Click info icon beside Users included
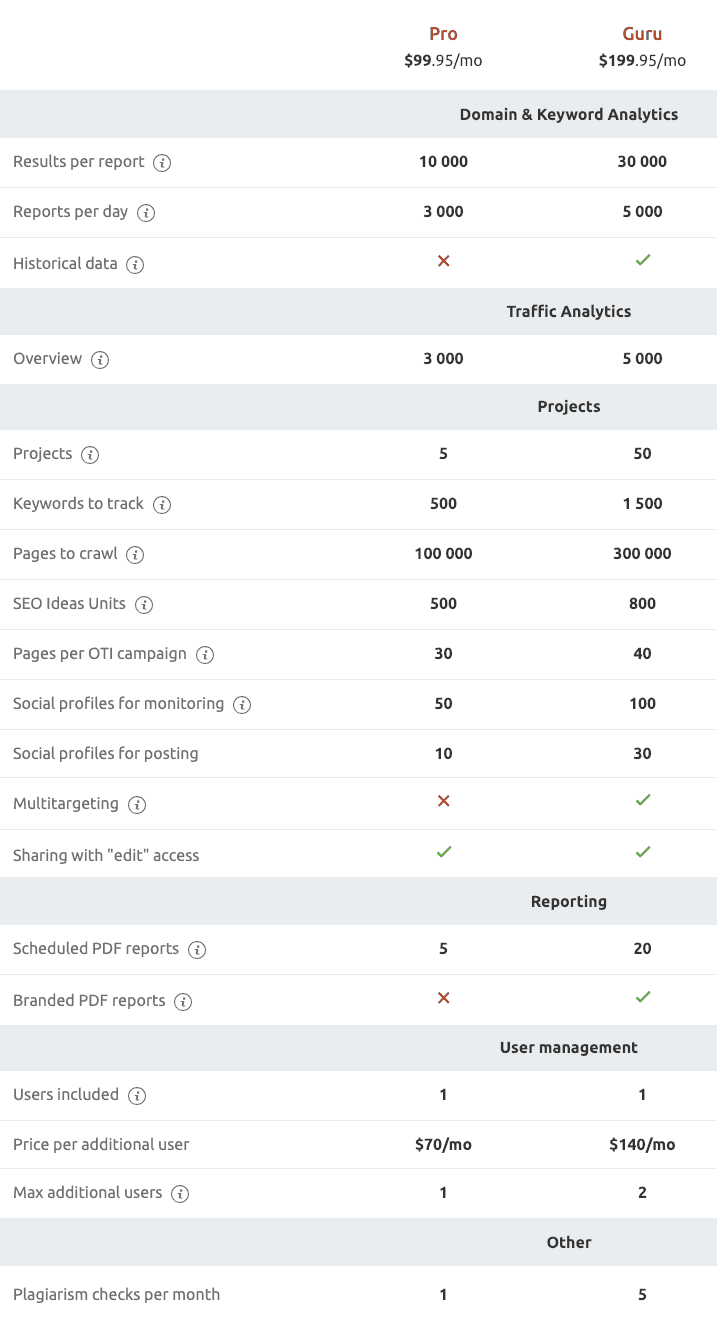The width and height of the screenshot is (717, 1329). point(137,1096)
